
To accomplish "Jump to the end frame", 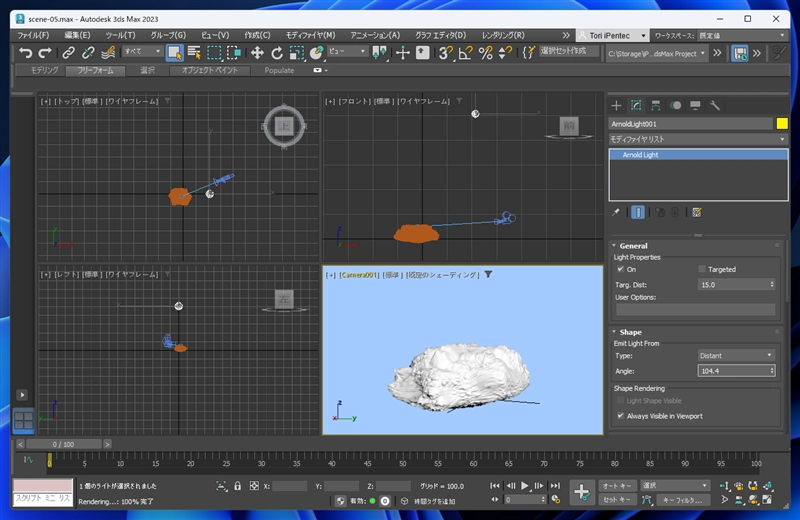I will click(555, 486).
